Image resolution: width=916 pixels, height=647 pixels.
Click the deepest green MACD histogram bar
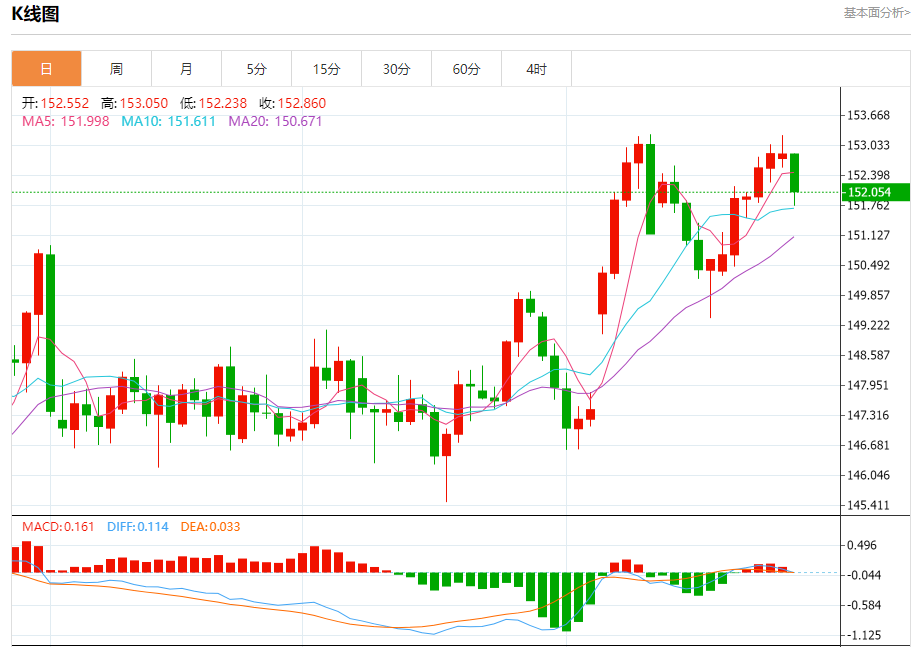pyautogui.click(x=567, y=601)
